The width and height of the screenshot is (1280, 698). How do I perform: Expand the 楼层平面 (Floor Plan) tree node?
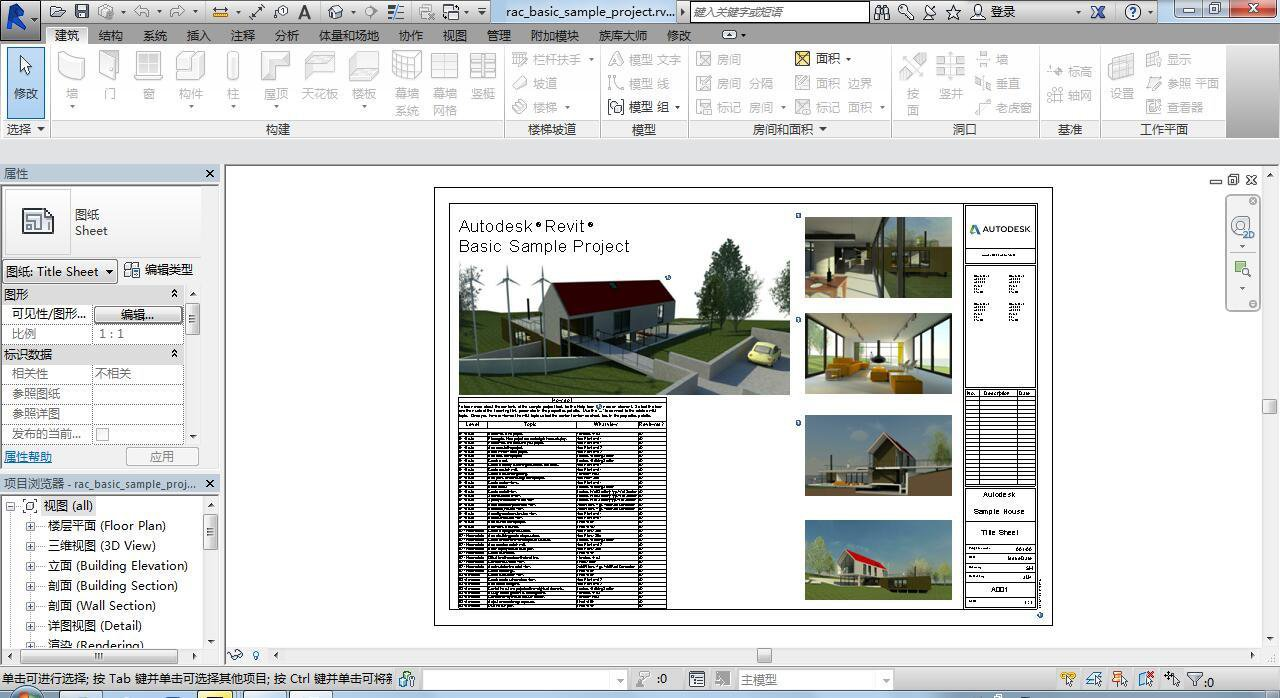click(30, 526)
